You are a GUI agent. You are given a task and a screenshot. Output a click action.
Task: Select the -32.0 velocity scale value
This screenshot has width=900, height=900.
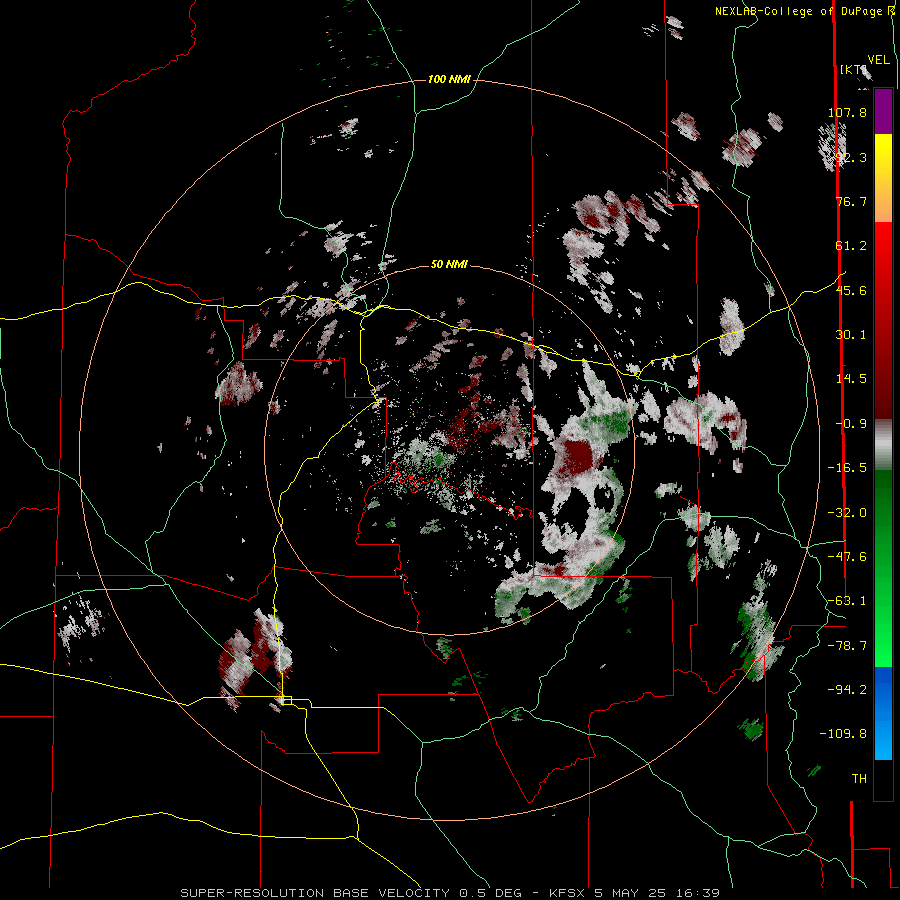(x=847, y=513)
